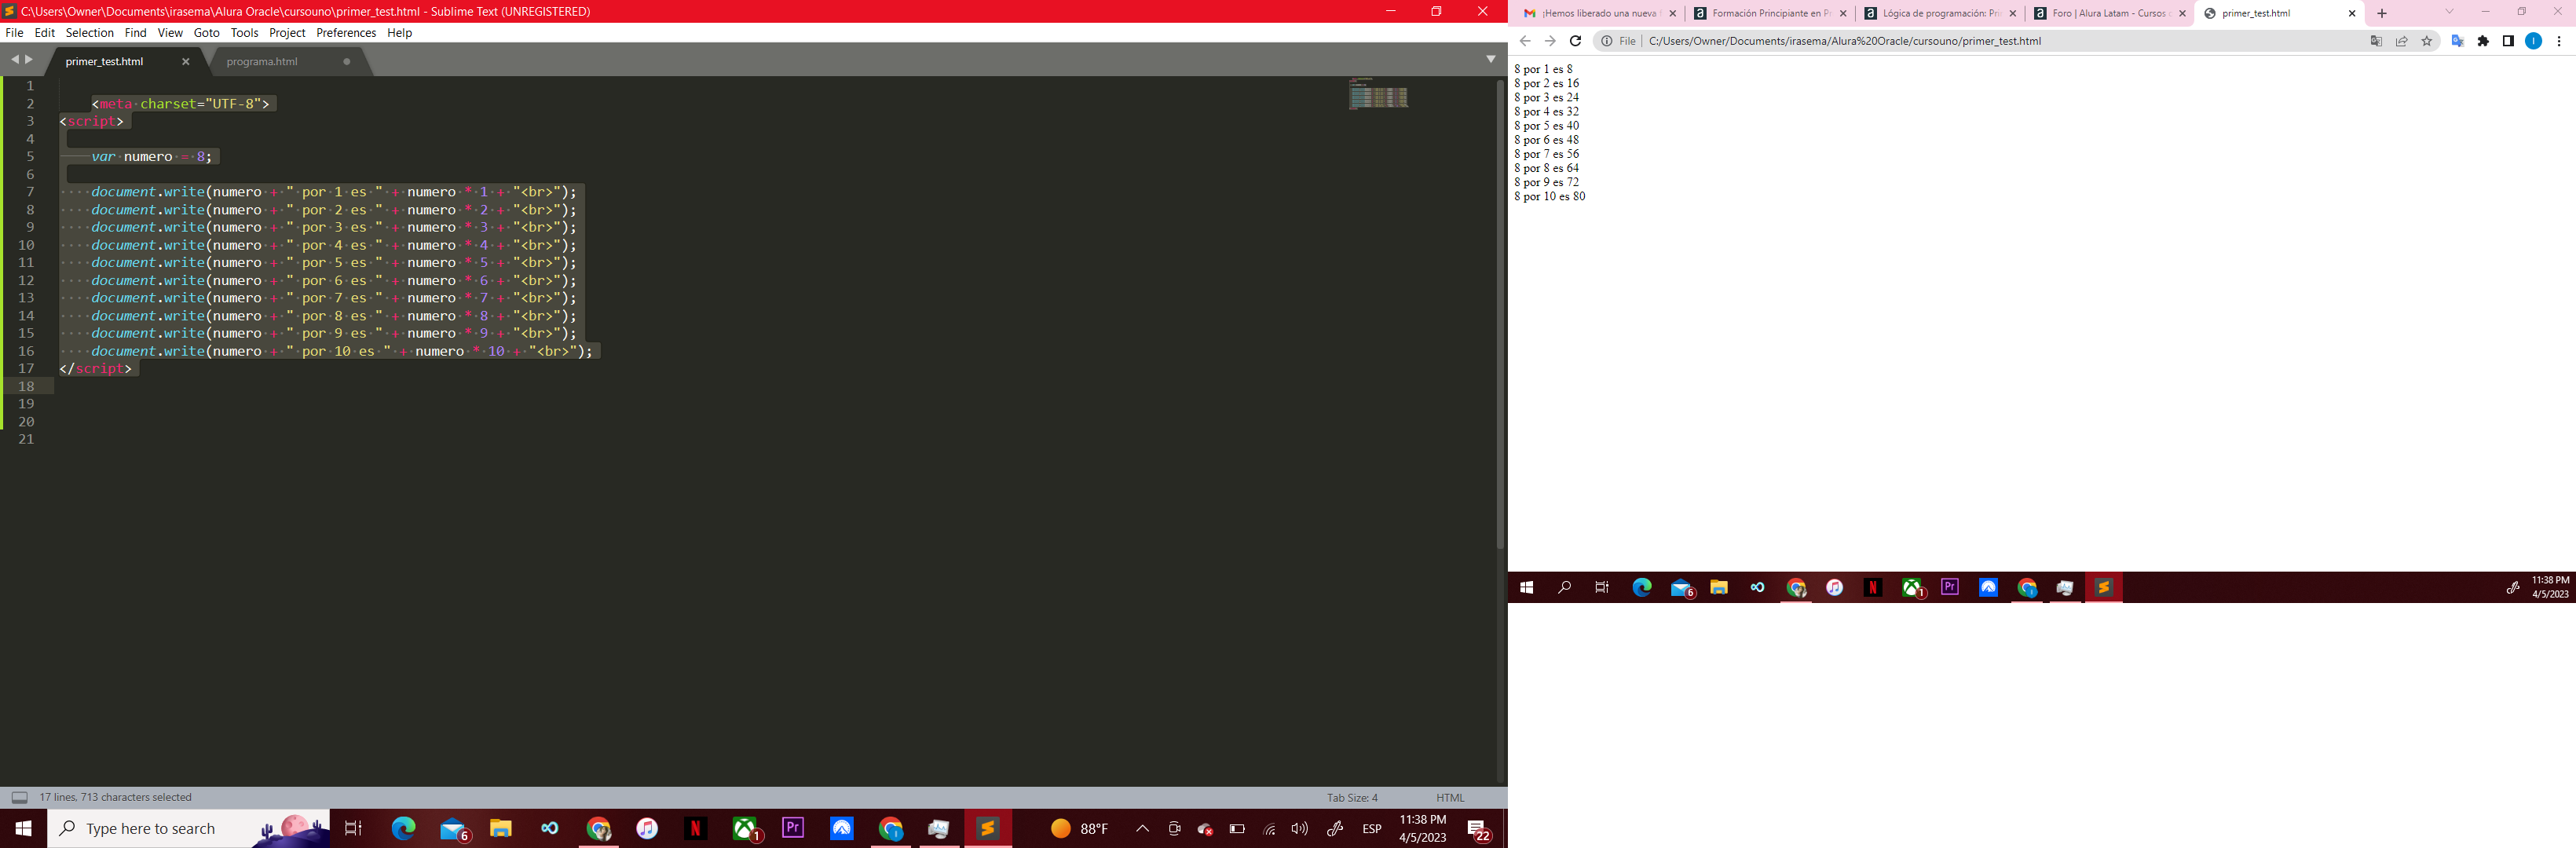
Task: Open the Tab Size: 4 selector
Action: (1352, 797)
